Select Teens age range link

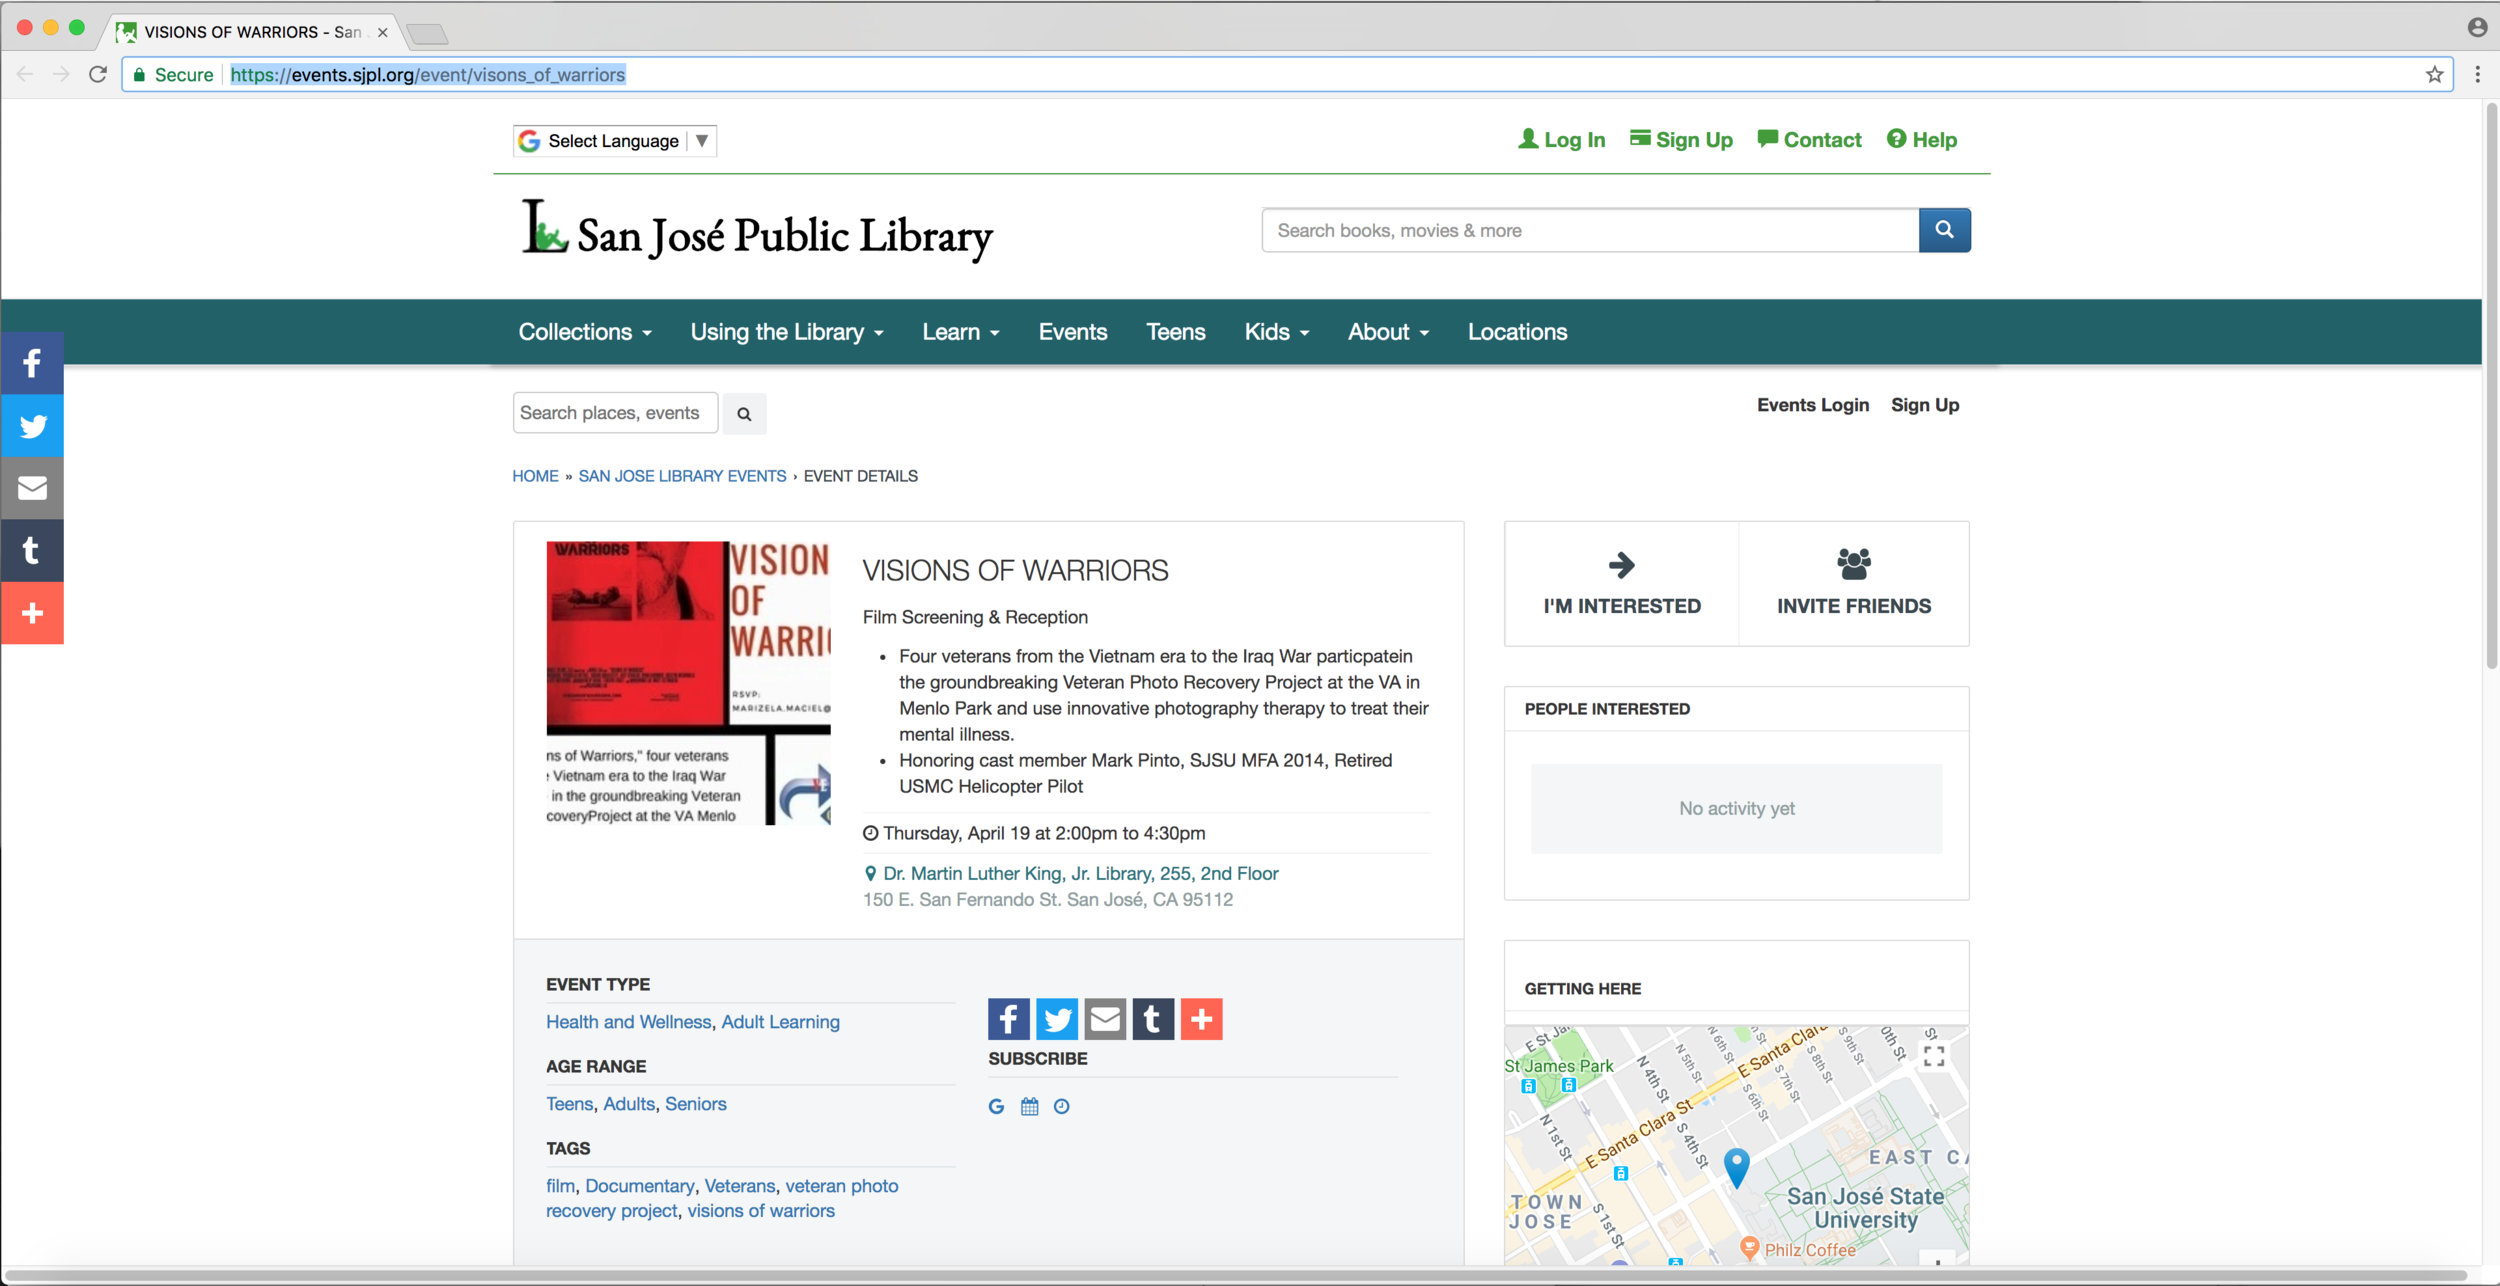(x=569, y=1104)
